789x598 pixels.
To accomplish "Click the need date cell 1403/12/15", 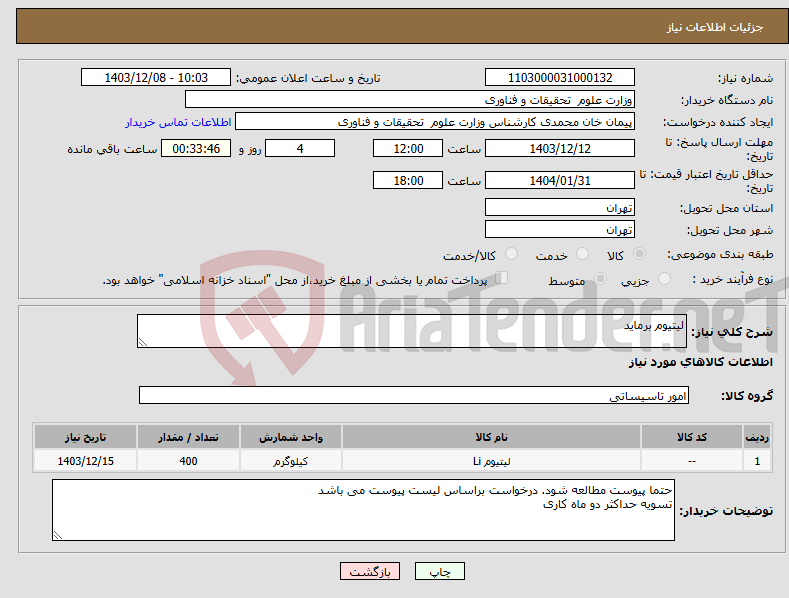I will [85, 461].
